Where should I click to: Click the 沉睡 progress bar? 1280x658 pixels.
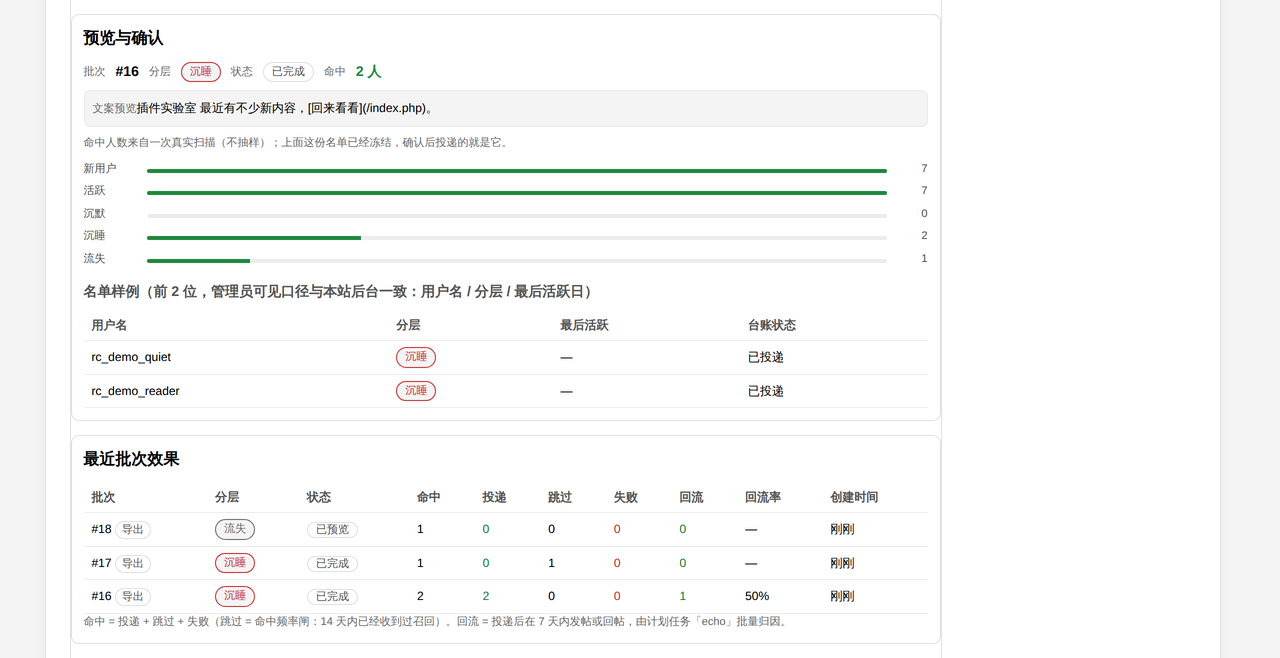click(x=517, y=238)
